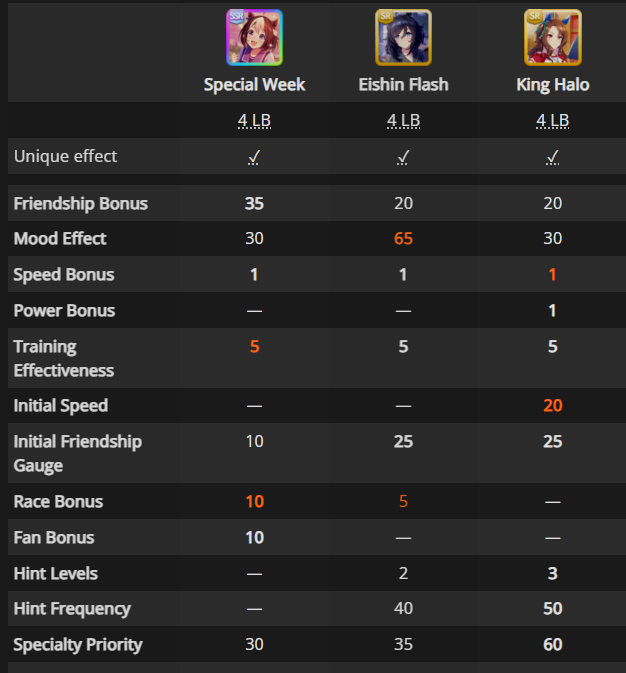Open the Special Week SSR card icon
This screenshot has width=626, height=673.
pyautogui.click(x=254, y=37)
